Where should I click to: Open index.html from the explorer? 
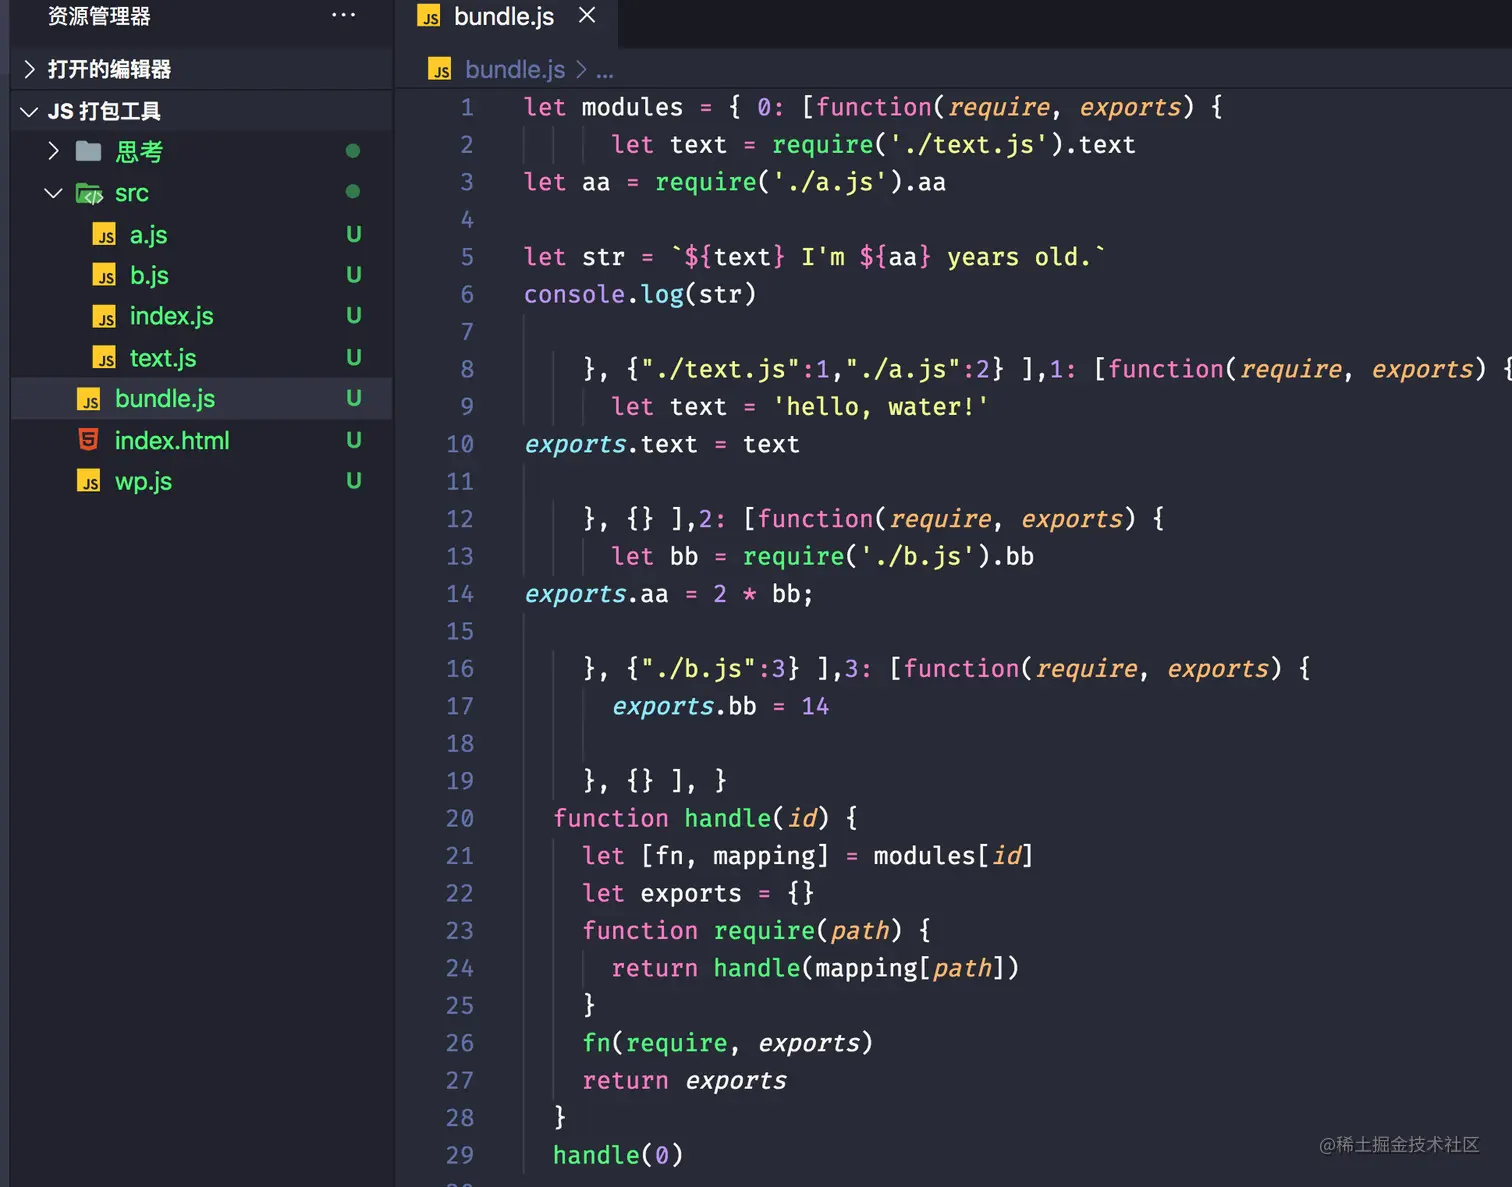point(172,440)
